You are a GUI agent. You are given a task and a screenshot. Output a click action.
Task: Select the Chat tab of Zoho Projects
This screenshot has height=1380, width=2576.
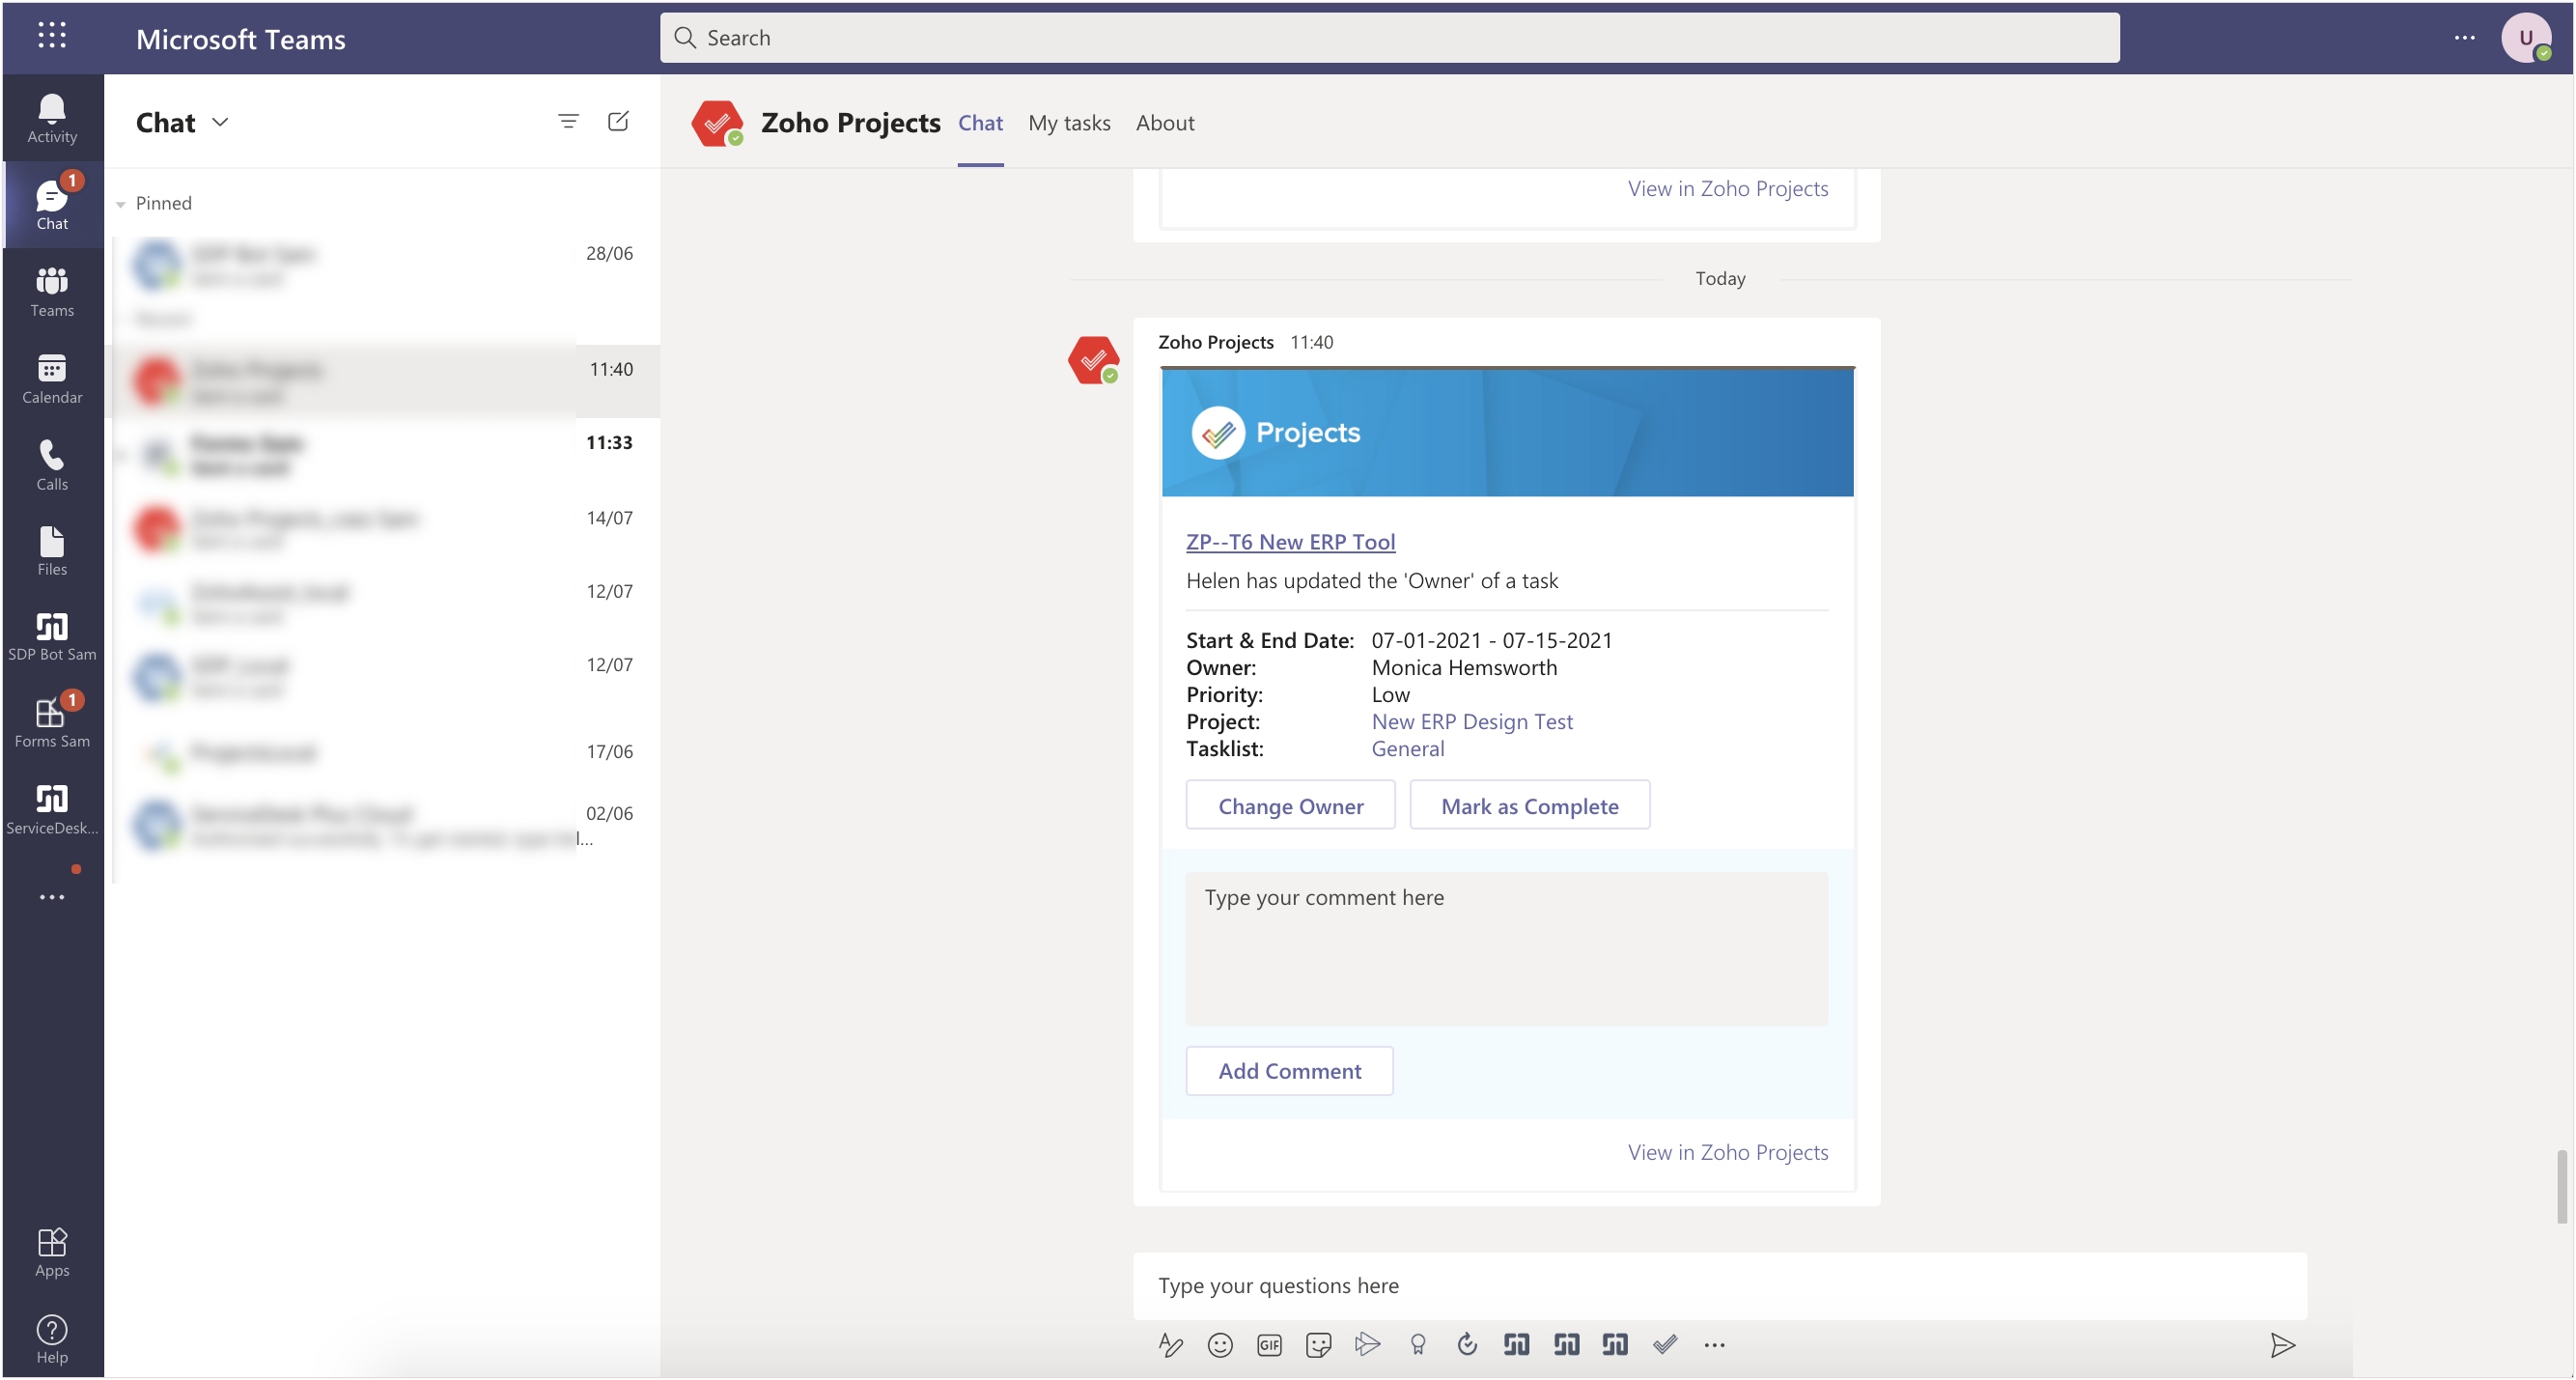(x=980, y=122)
